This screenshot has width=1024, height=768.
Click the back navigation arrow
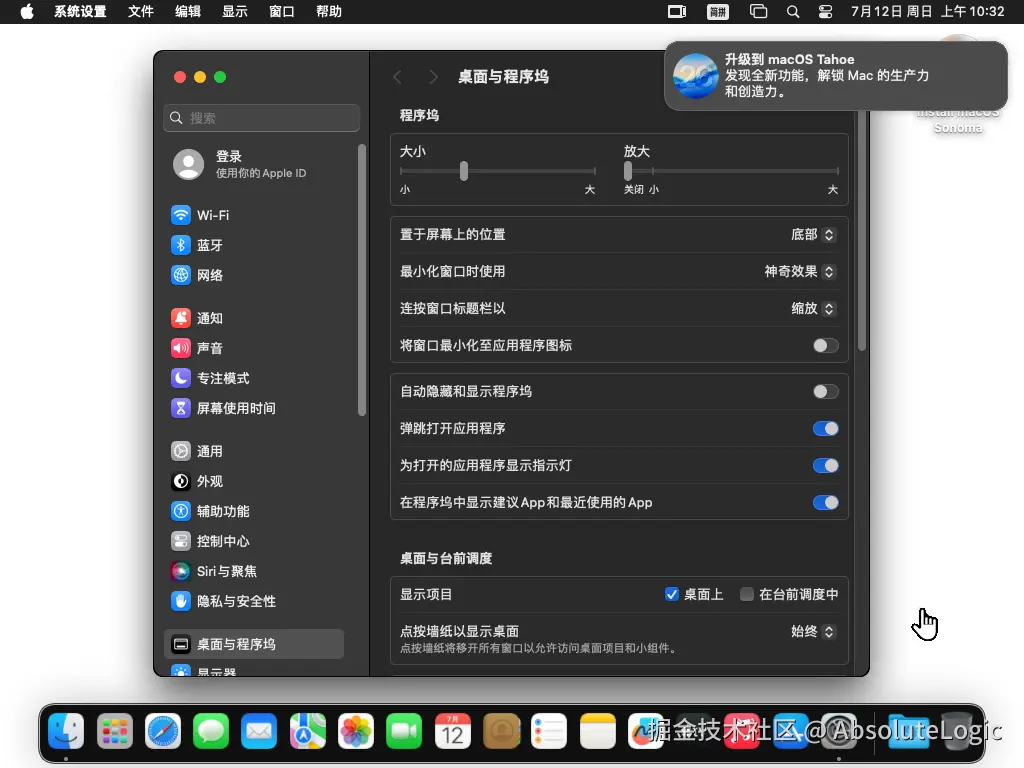[398, 77]
